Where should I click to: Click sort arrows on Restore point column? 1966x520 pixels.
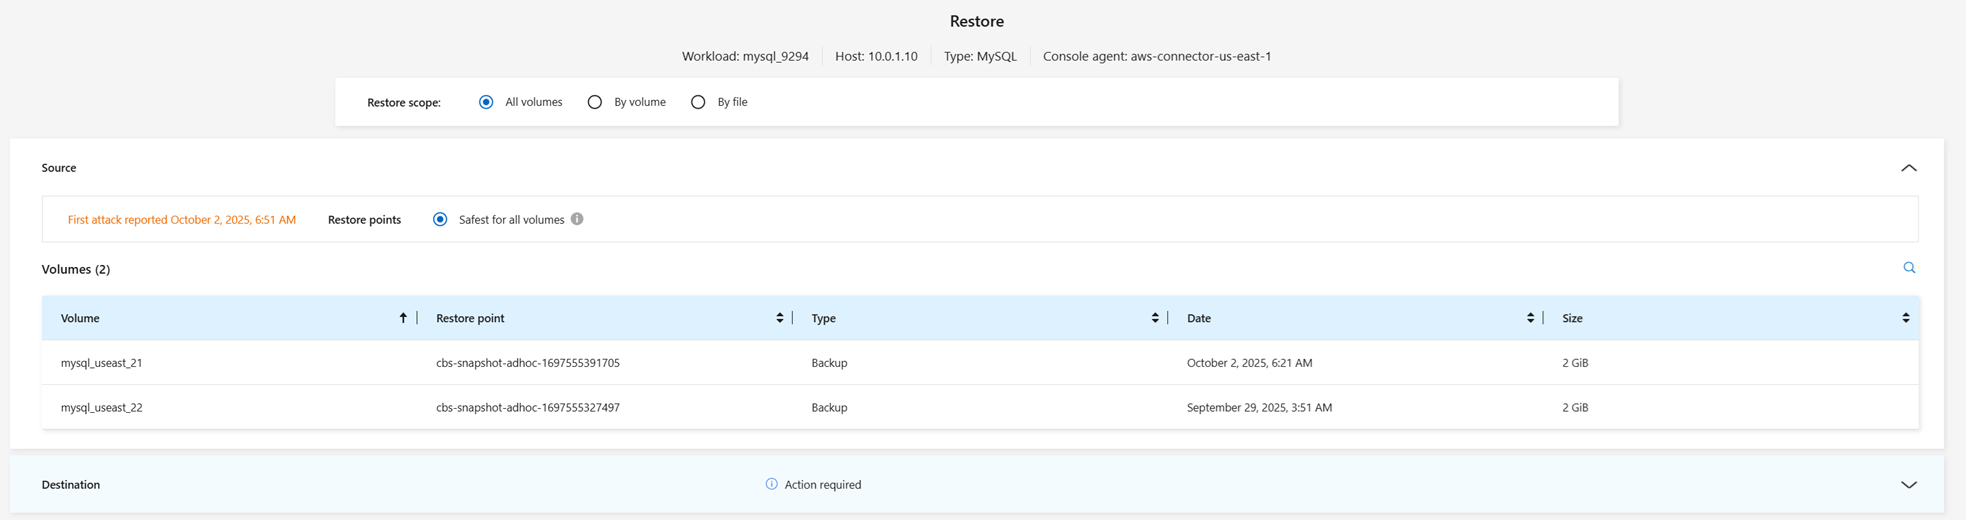[780, 318]
